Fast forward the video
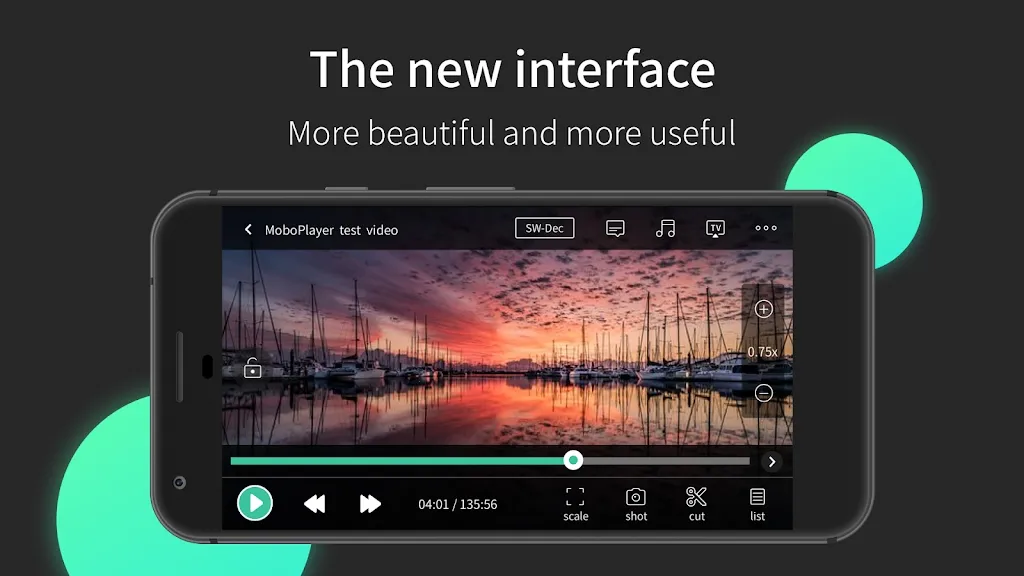Screen dimensions: 1024x576 click(368, 503)
